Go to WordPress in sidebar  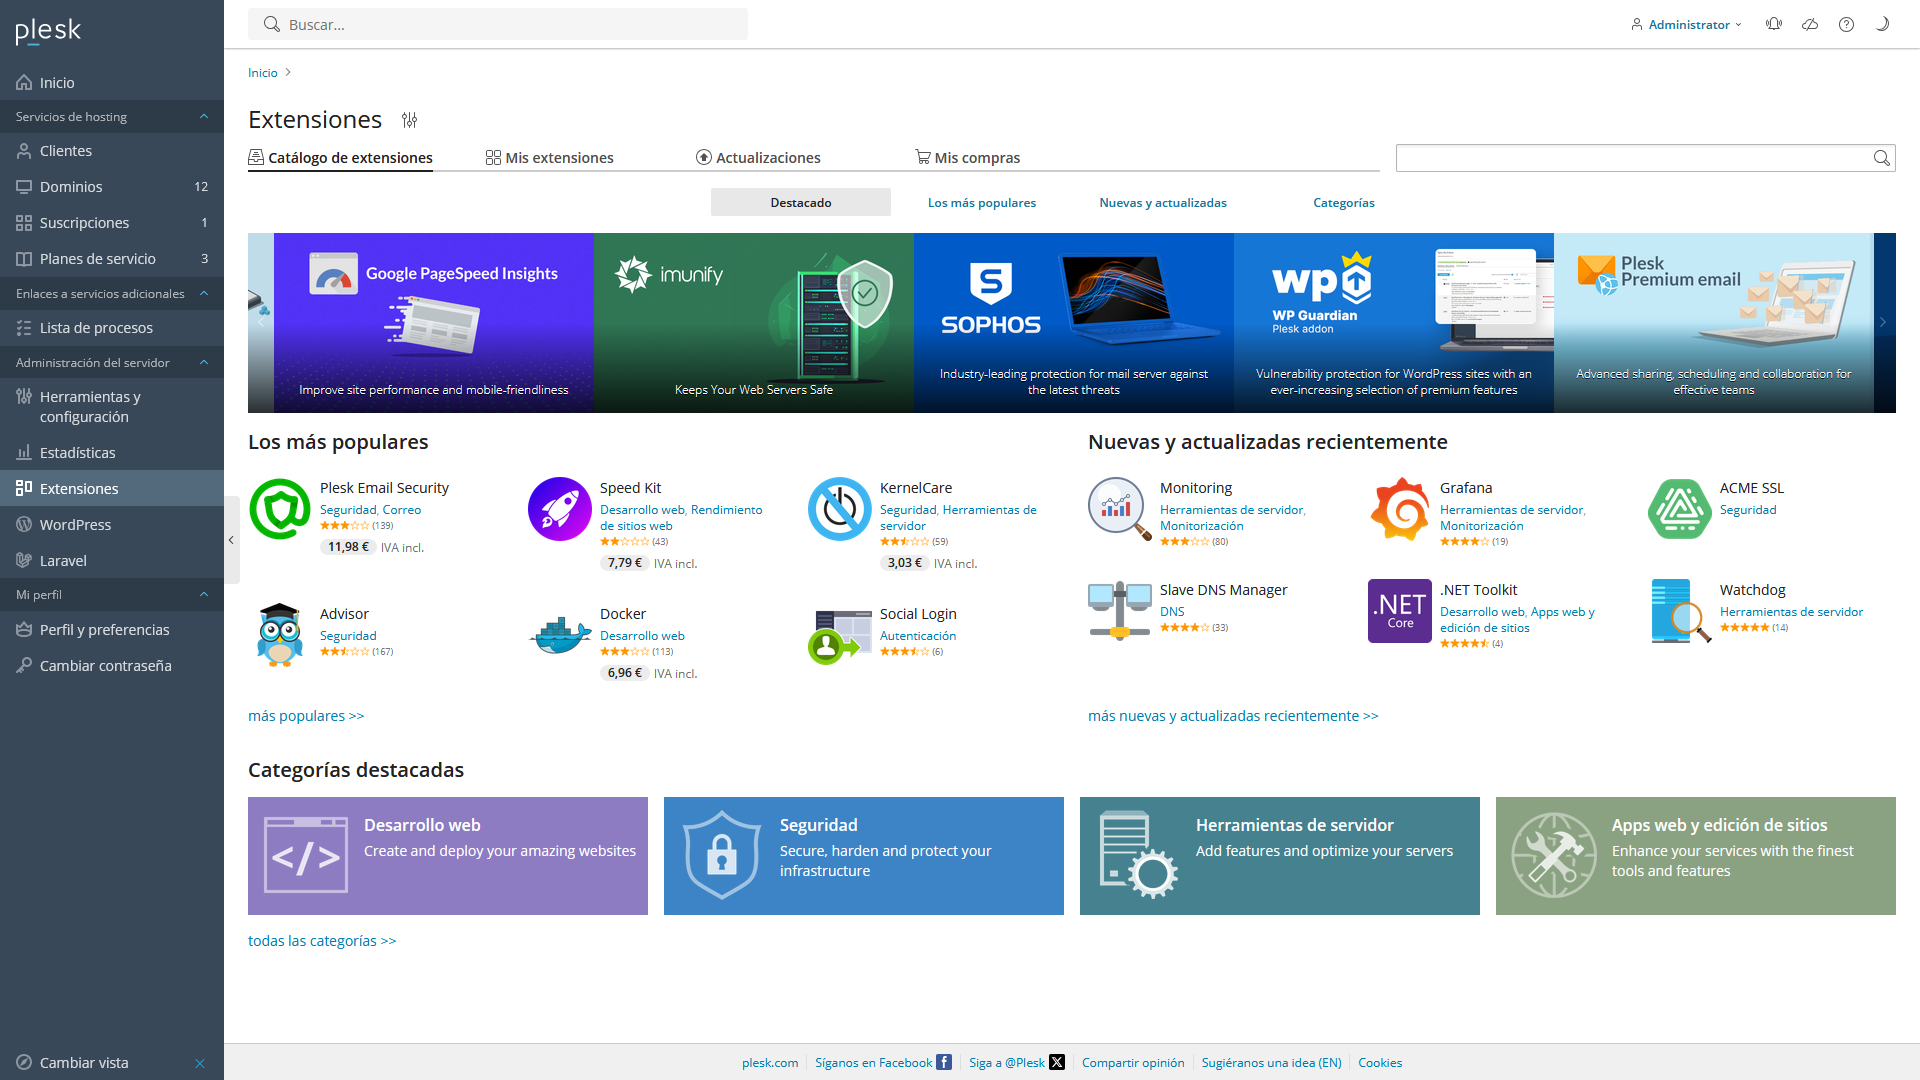coord(112,525)
